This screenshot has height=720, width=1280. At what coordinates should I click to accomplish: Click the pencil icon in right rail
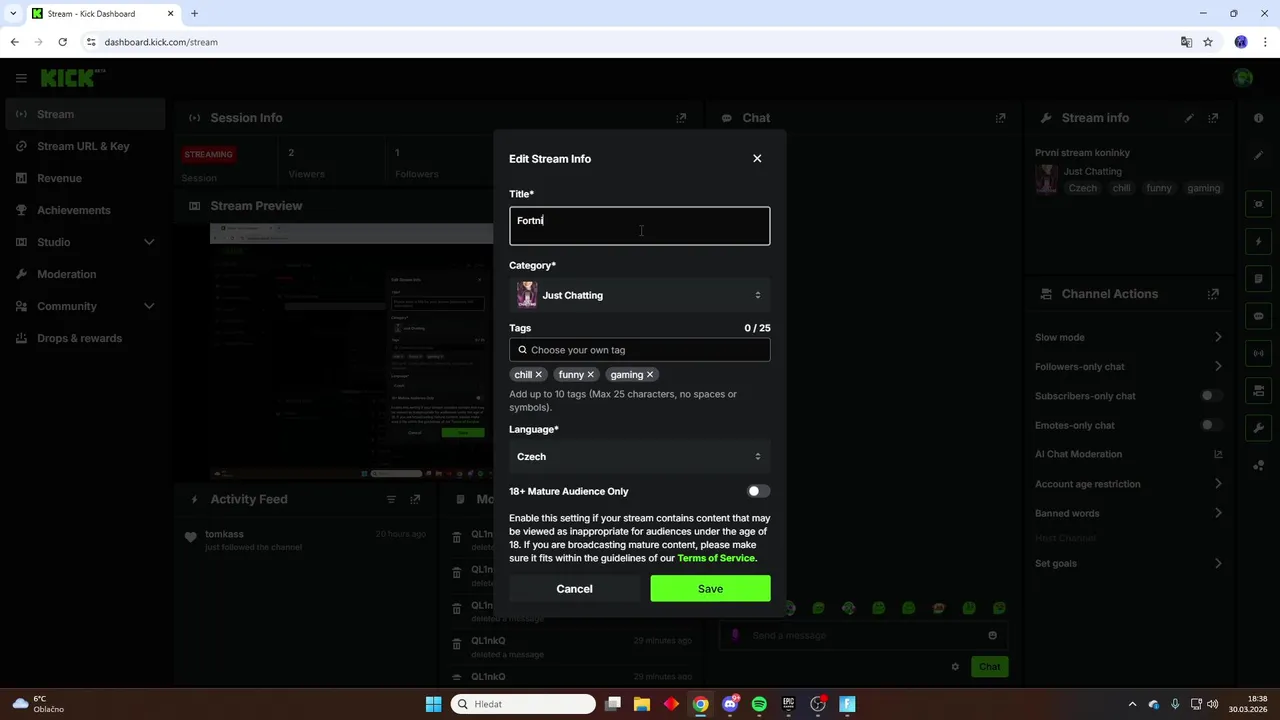[1259, 155]
